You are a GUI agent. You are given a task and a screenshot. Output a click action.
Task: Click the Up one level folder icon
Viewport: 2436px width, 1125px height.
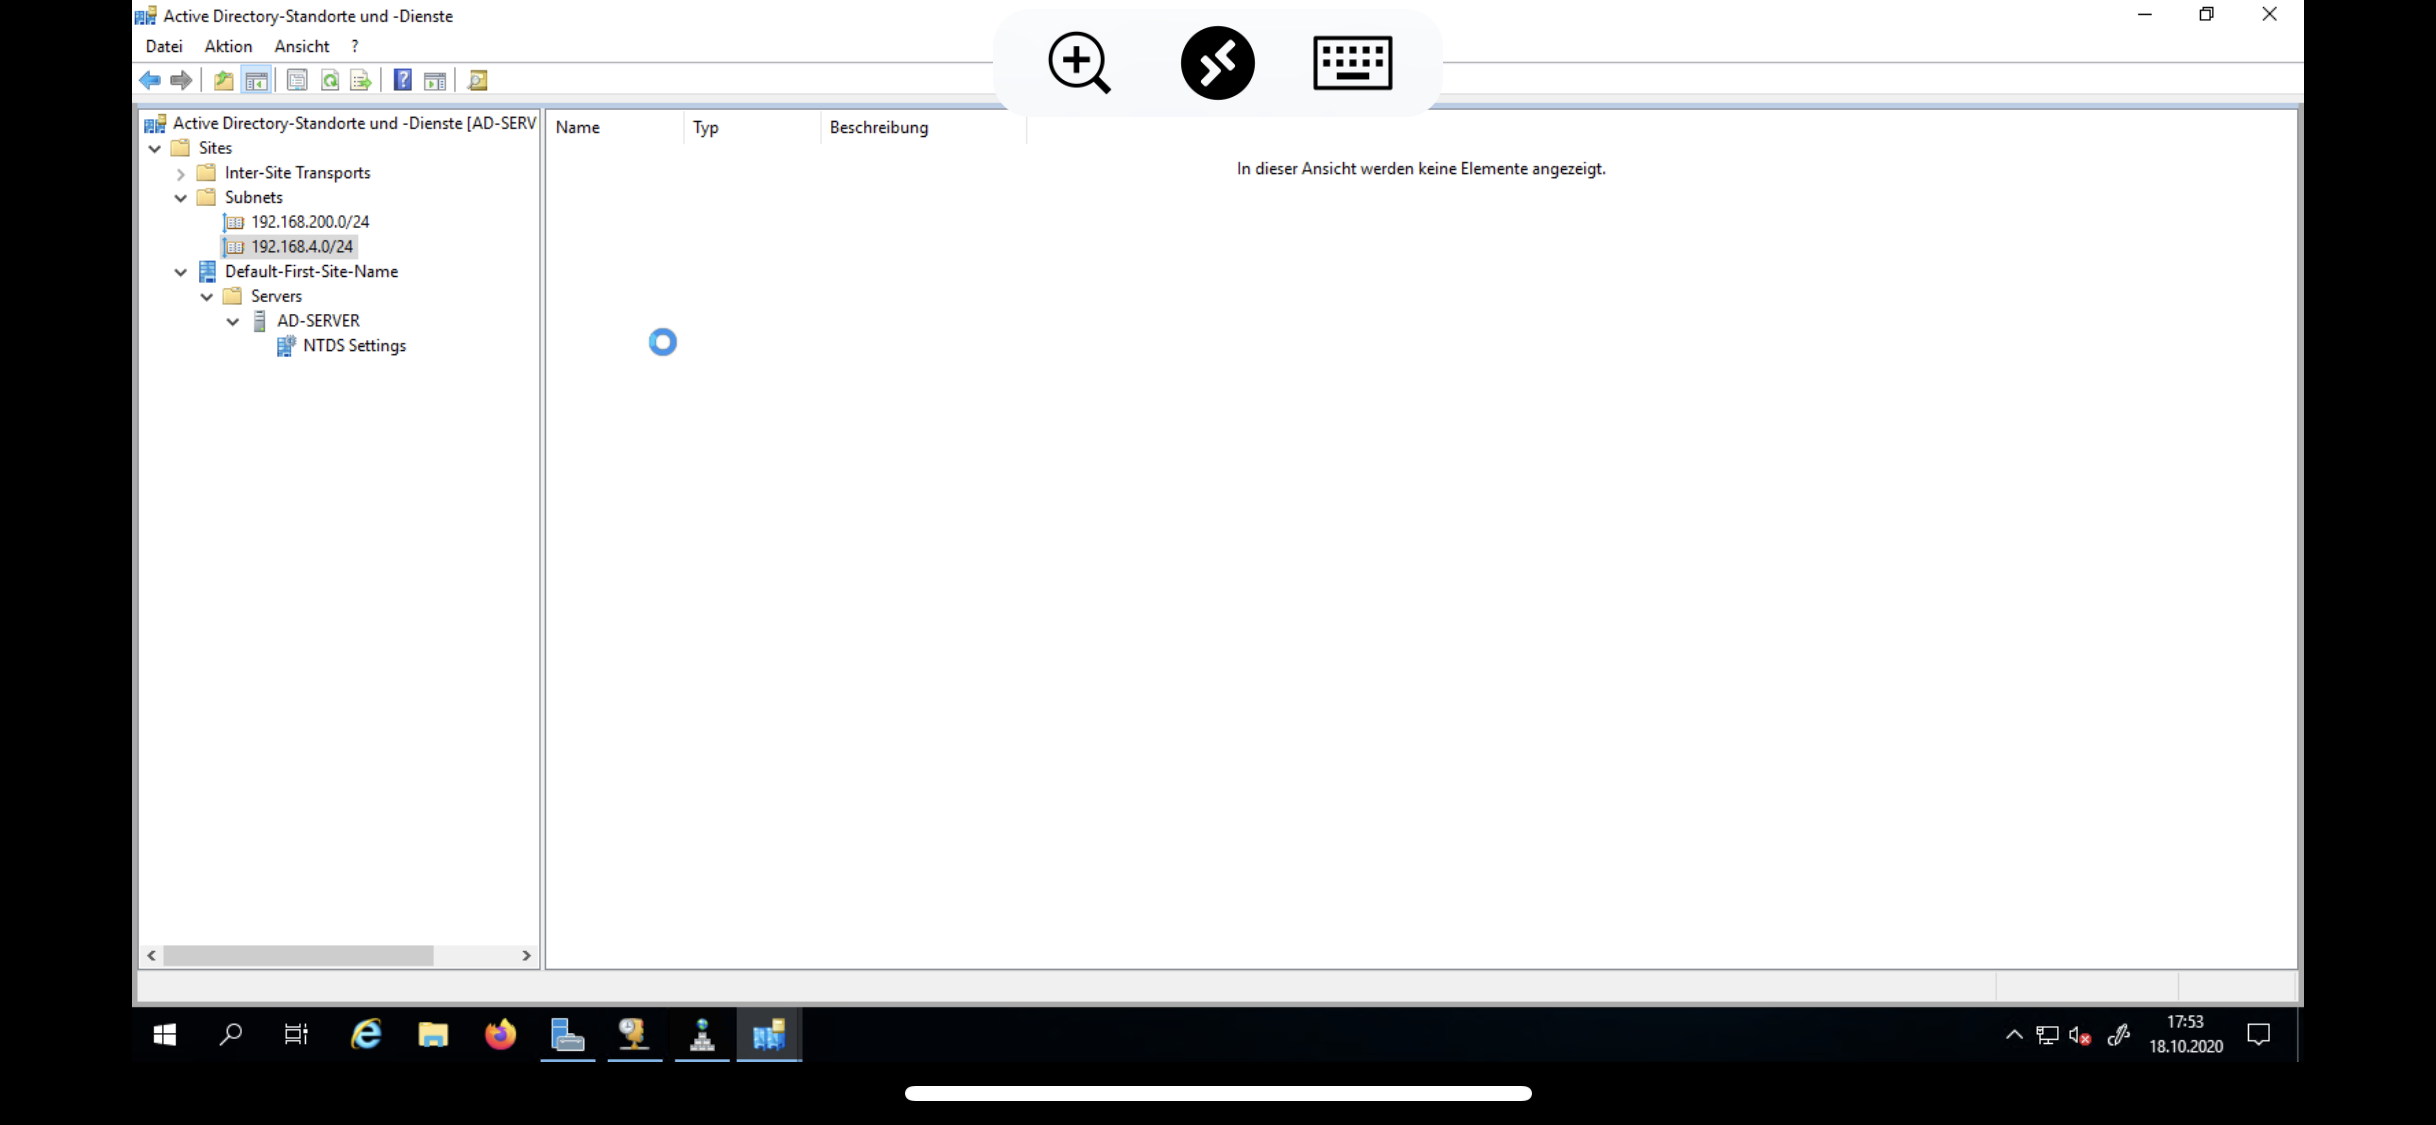pos(224,80)
